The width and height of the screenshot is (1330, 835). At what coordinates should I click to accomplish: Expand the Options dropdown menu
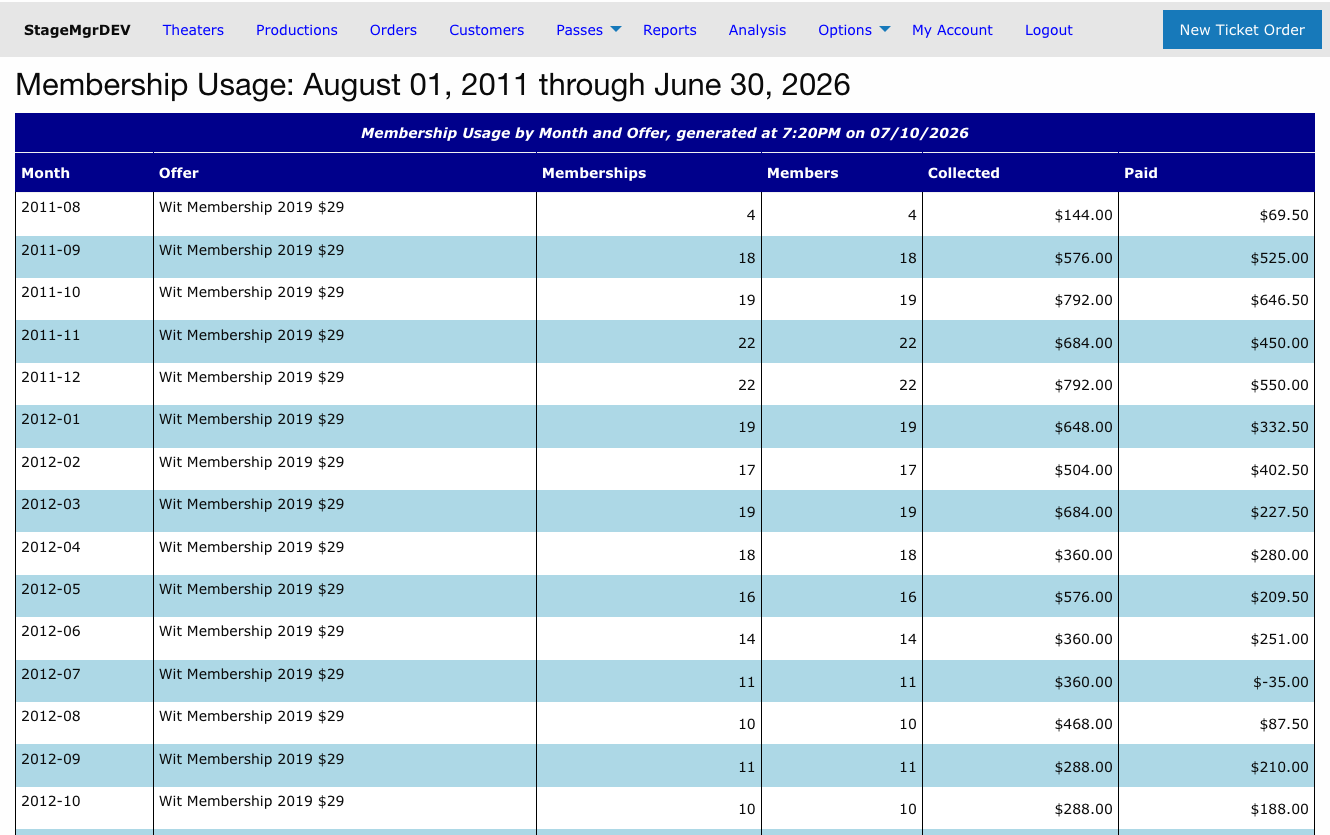[854, 30]
